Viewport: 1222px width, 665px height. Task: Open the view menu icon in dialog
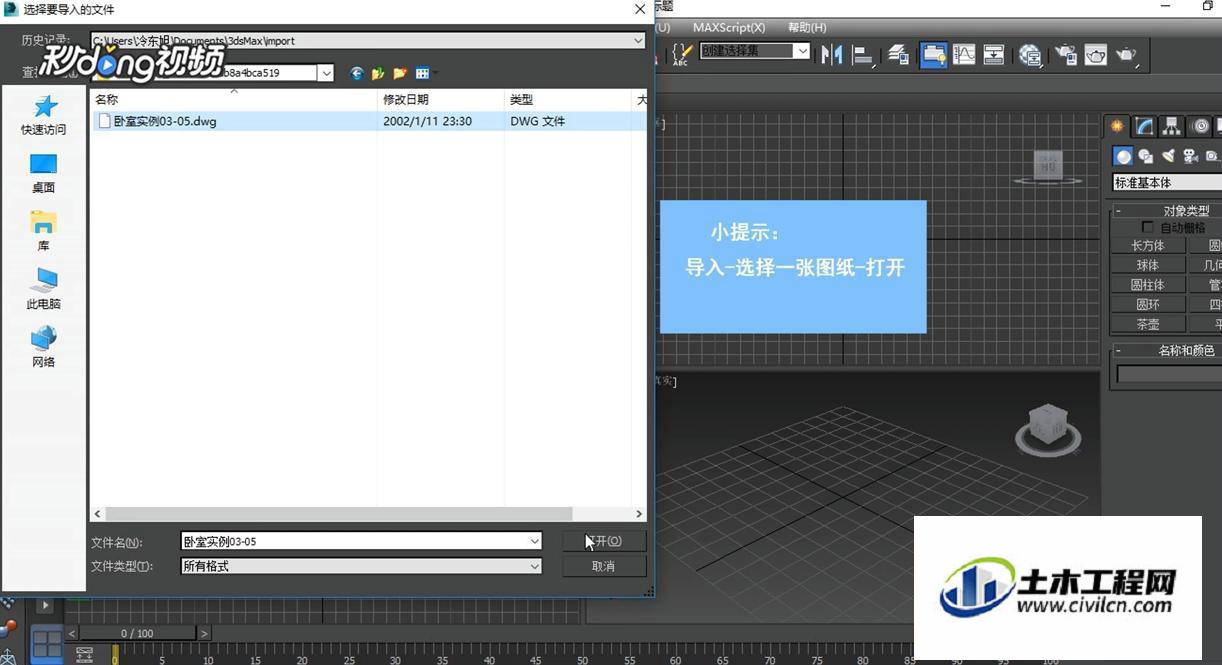tap(425, 73)
